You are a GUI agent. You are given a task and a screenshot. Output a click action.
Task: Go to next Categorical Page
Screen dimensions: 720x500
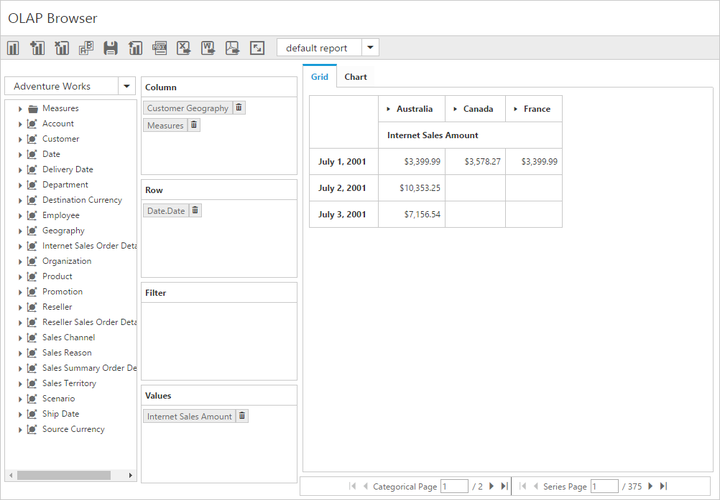point(490,487)
